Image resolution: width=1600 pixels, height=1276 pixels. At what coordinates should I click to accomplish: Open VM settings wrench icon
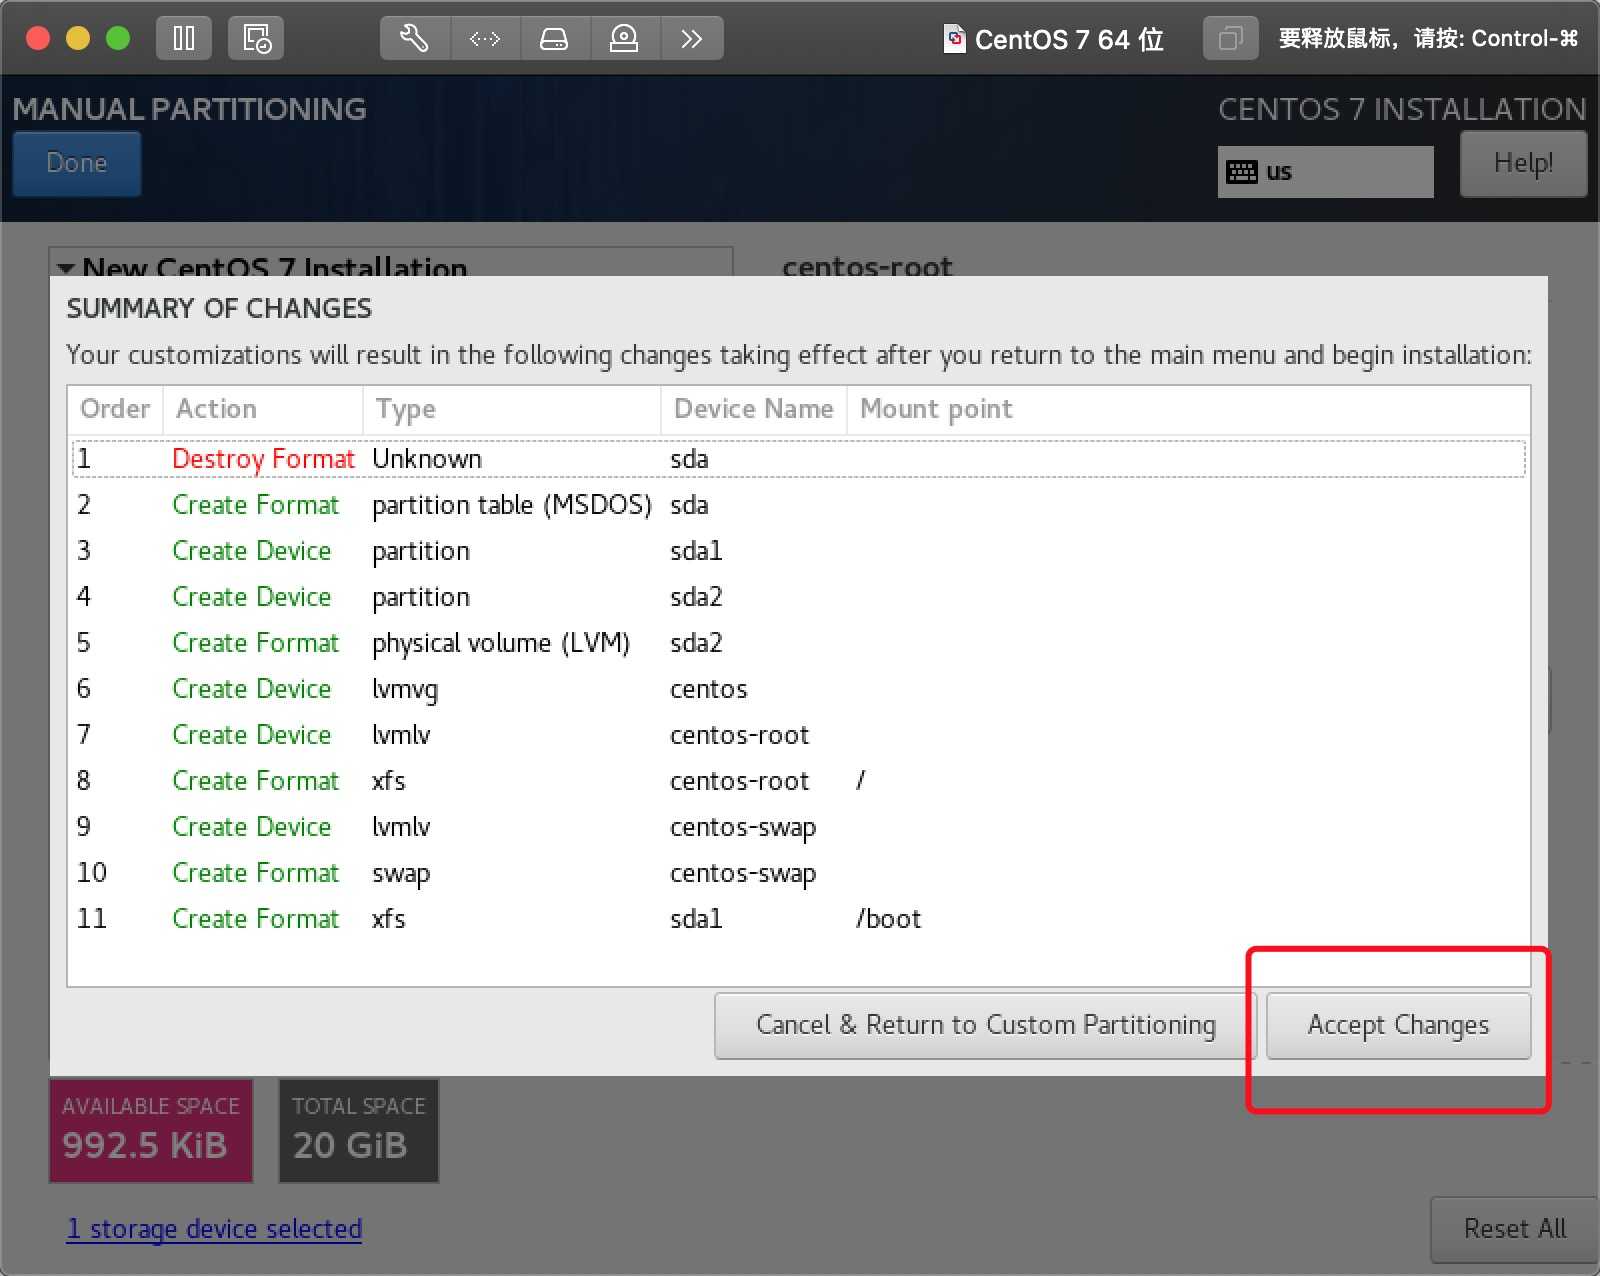tap(415, 39)
